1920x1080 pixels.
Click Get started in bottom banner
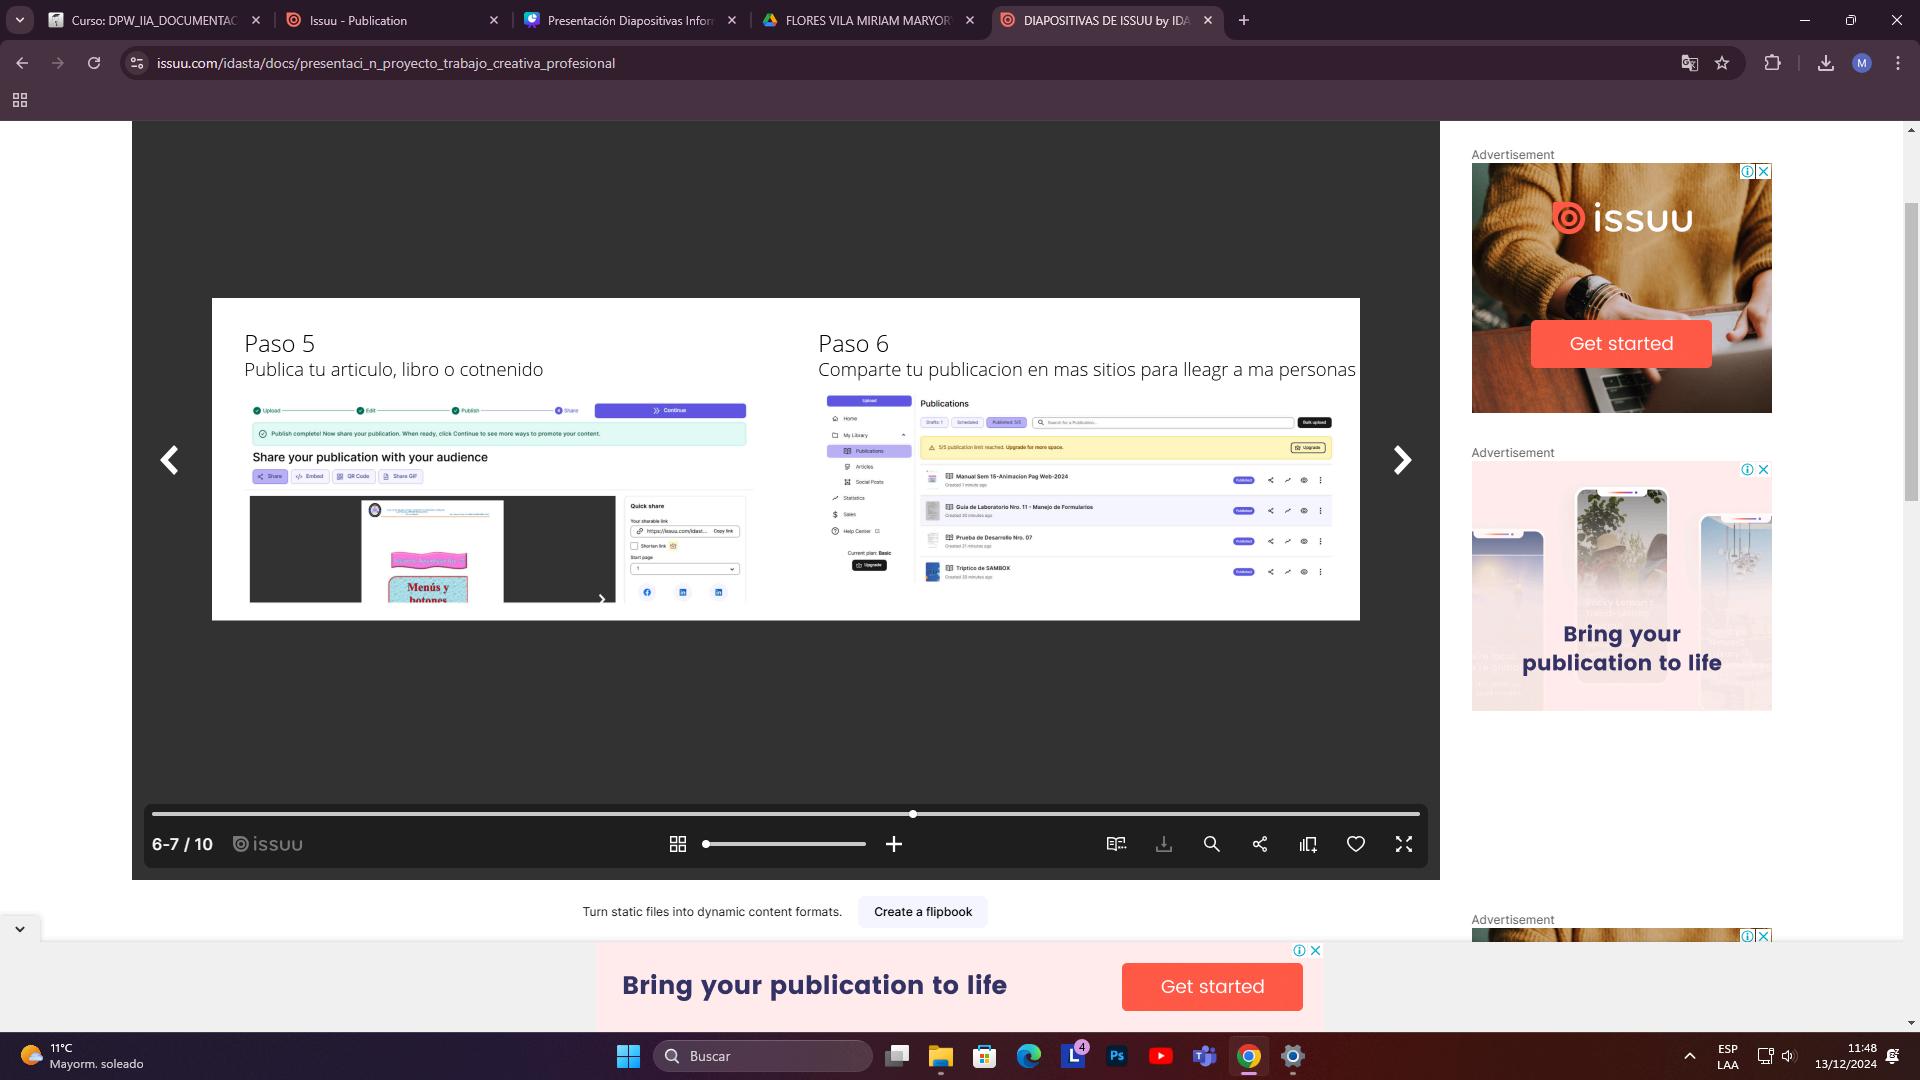pyautogui.click(x=1212, y=987)
